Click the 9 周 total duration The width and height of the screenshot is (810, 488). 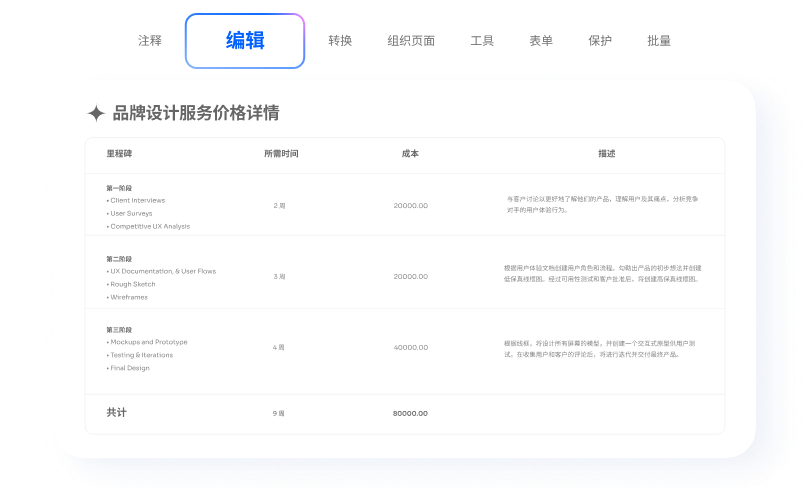tap(278, 413)
